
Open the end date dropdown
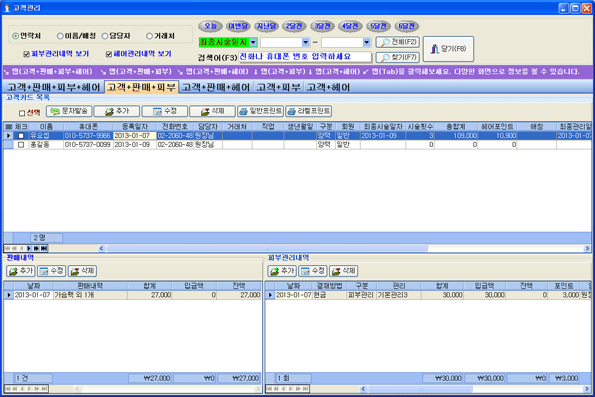(x=367, y=42)
